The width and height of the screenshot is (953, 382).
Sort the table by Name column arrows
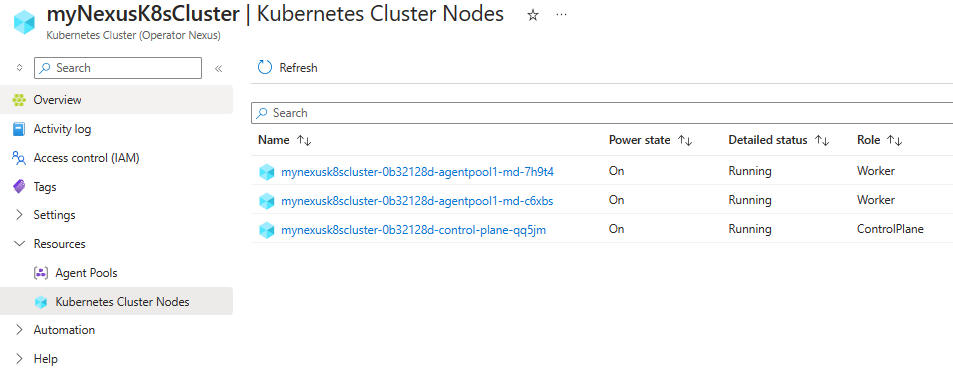304,140
